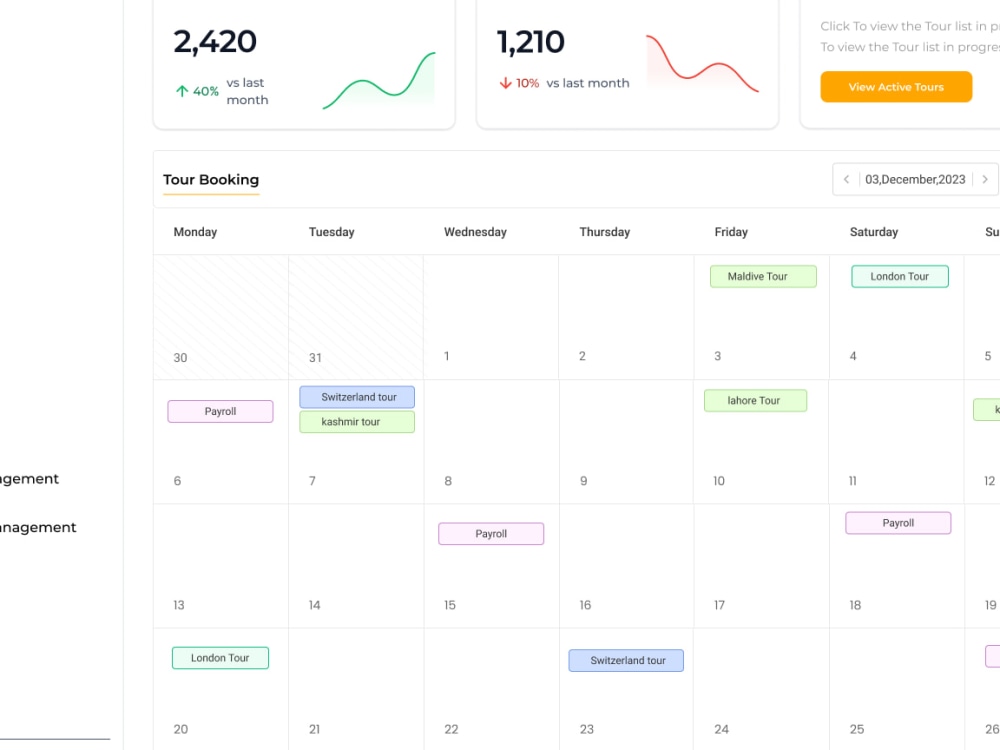Select calendar day 25
This screenshot has height=750, width=1000.
[x=897, y=689]
